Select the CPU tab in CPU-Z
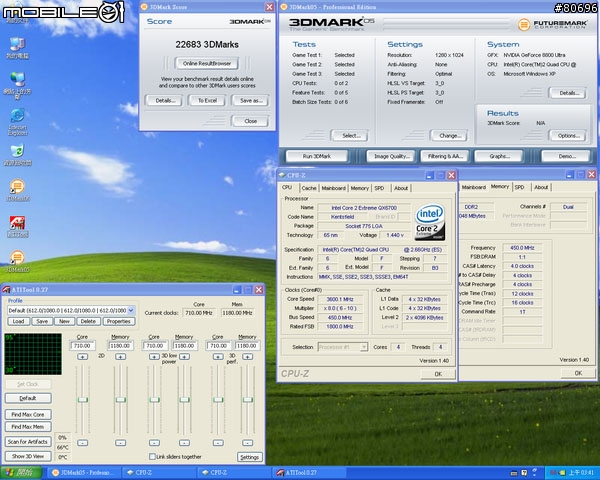This screenshot has width=600, height=480. click(x=287, y=188)
